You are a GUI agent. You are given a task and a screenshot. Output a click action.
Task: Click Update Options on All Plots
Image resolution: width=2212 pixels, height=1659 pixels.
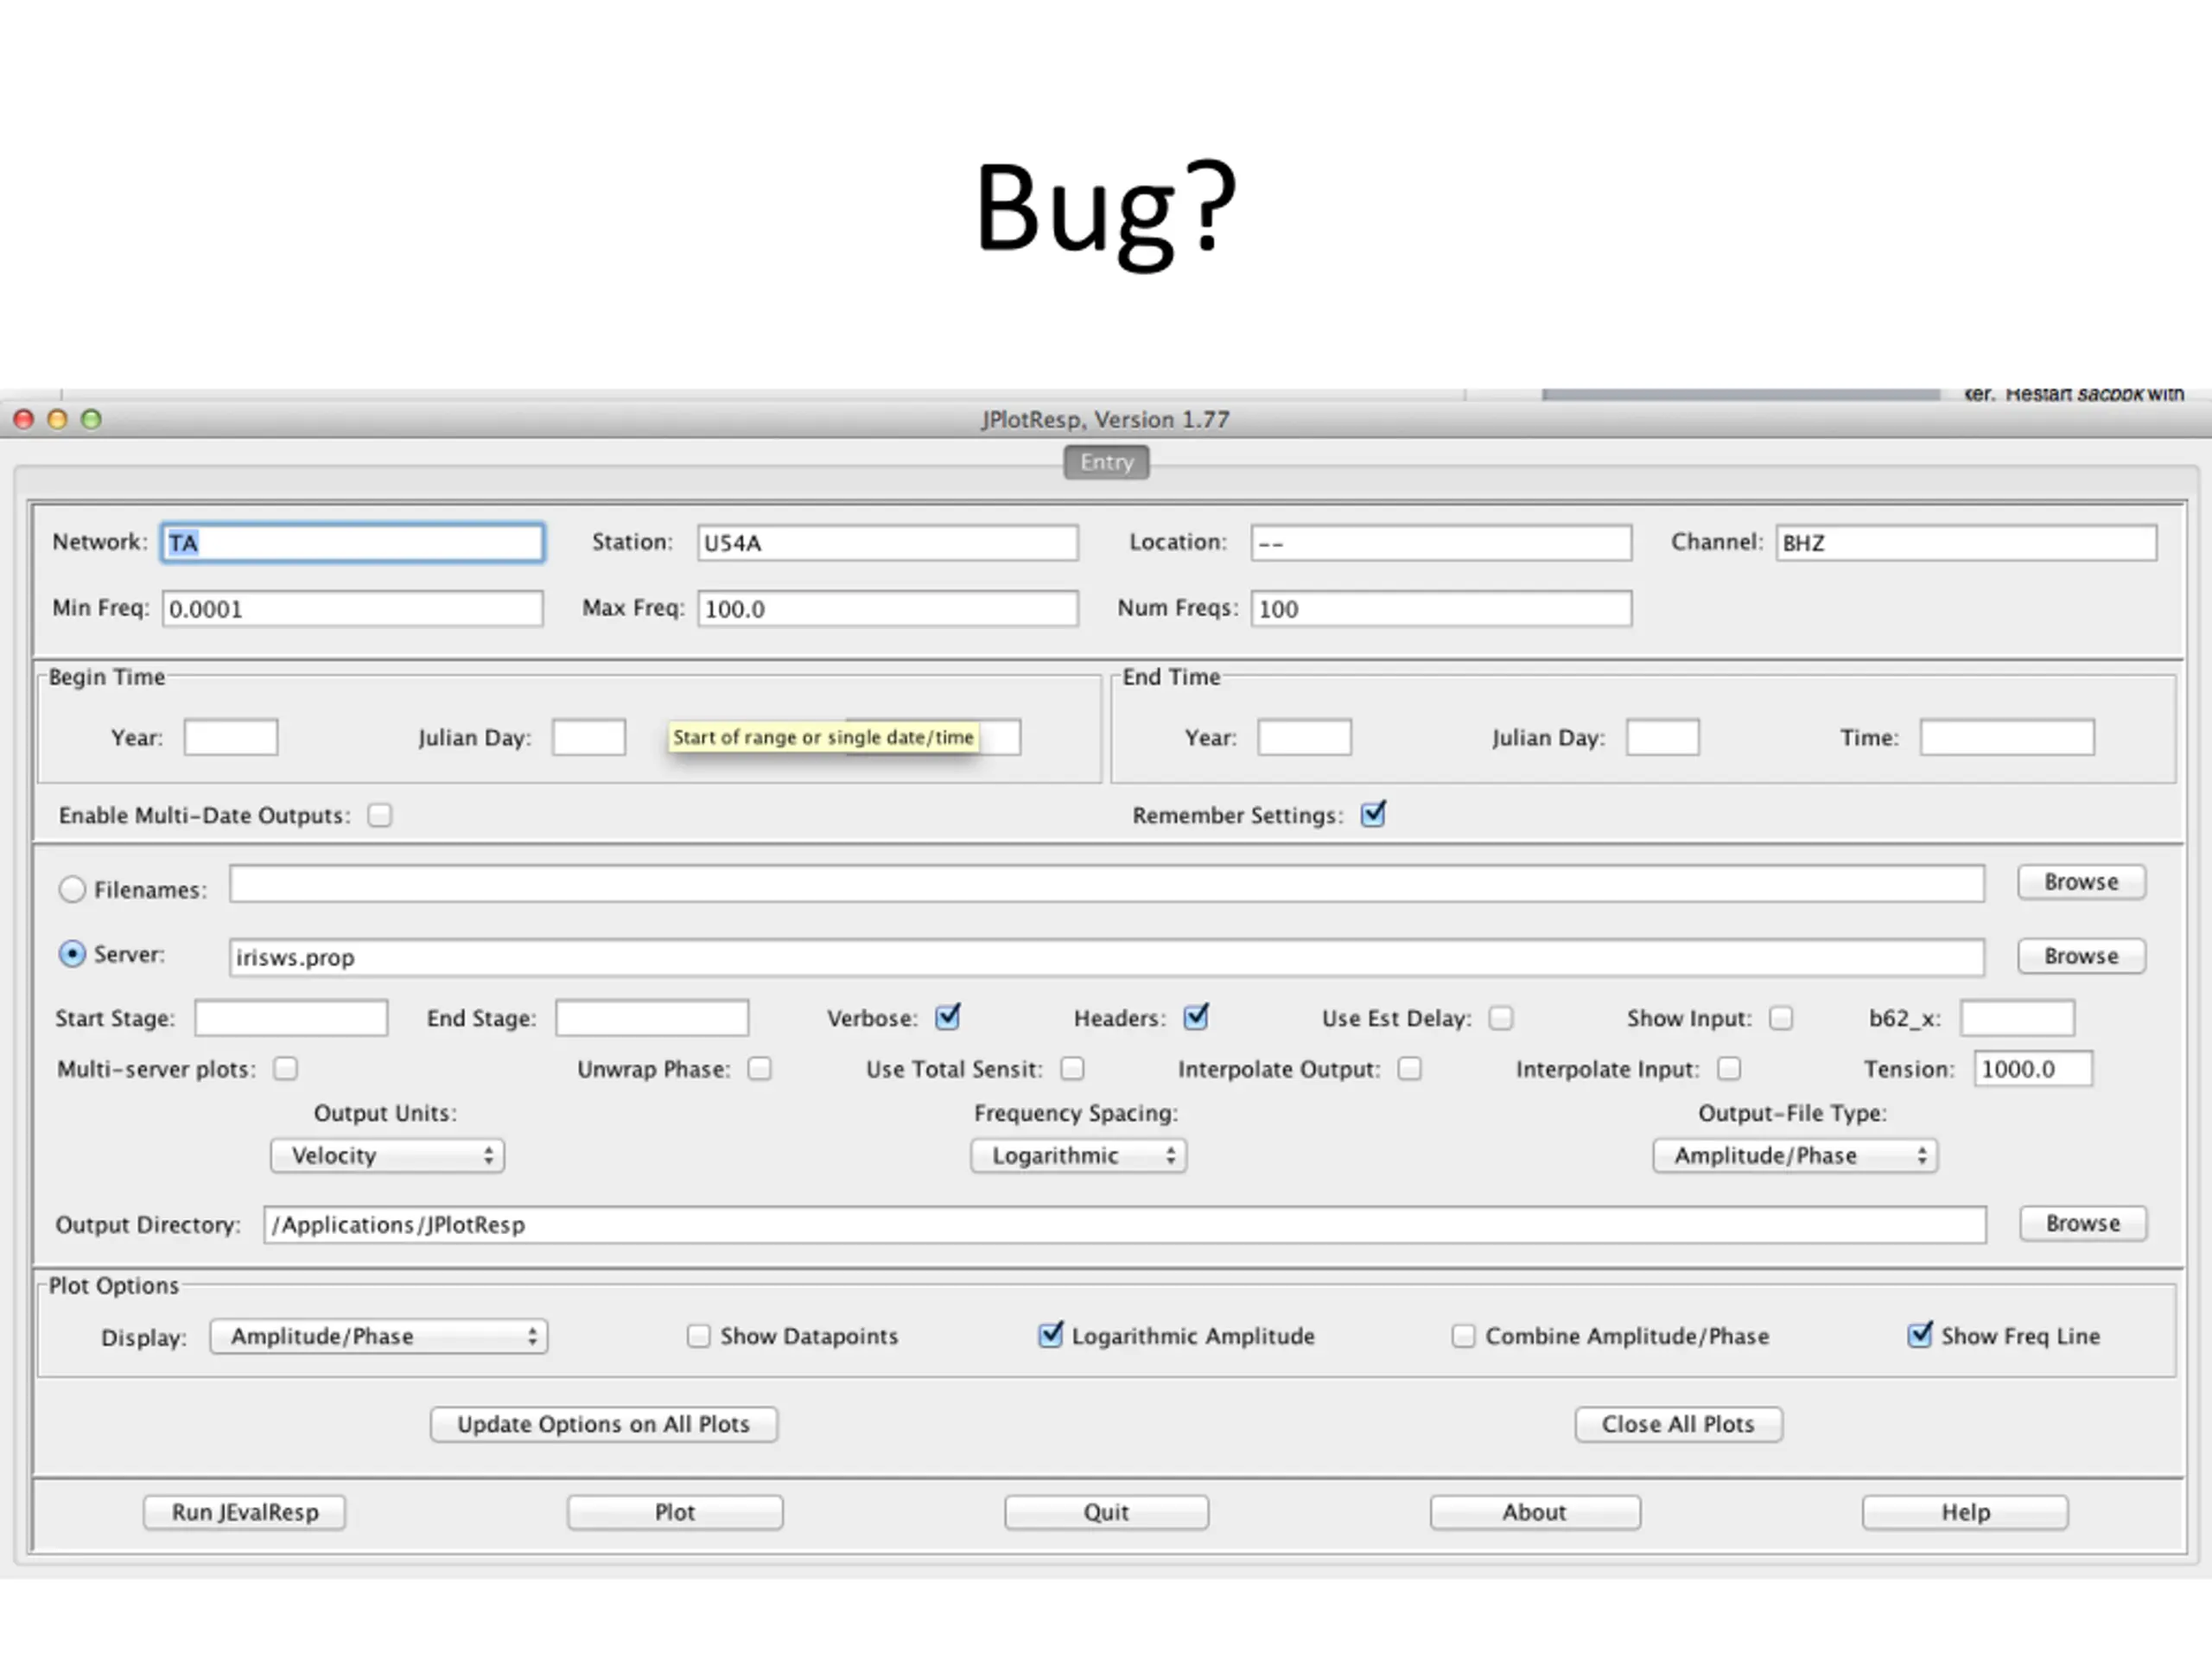603,1424
